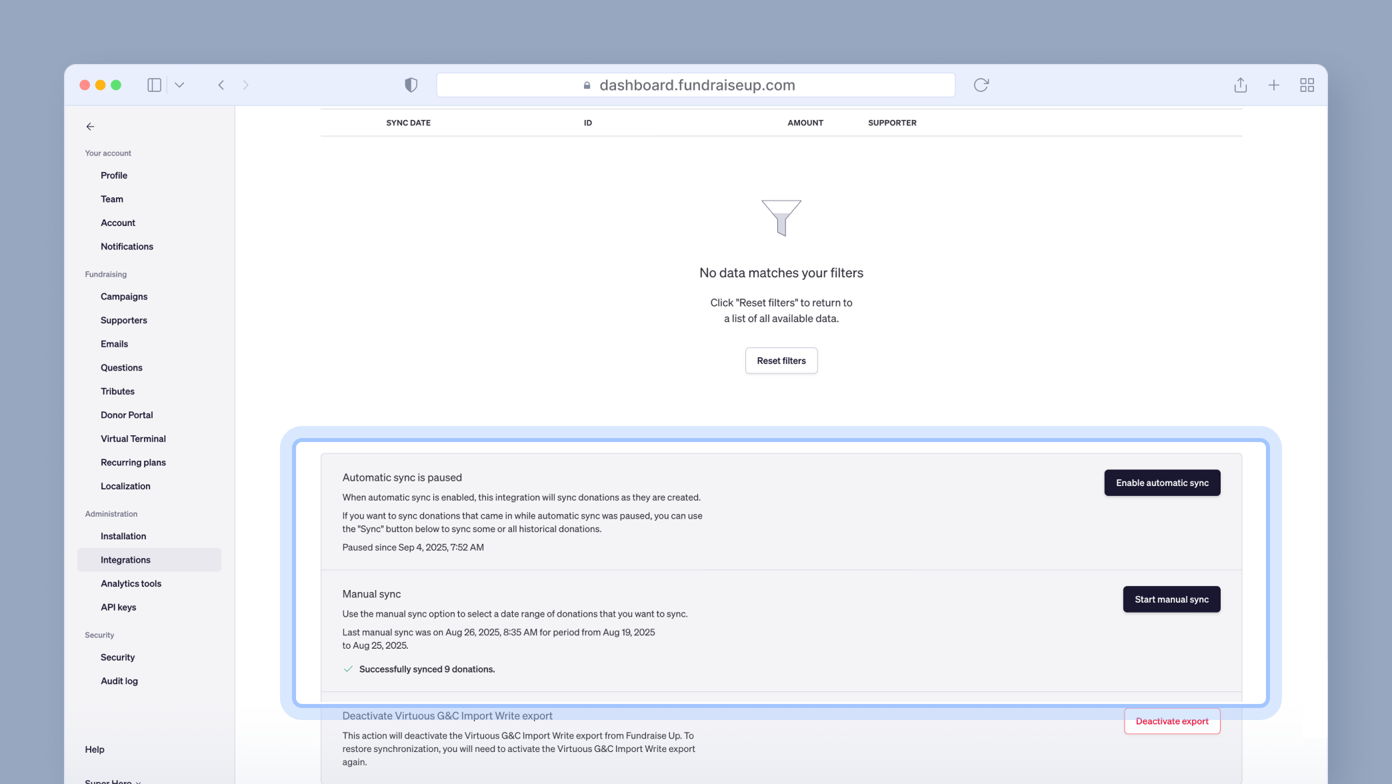Reload the page with refresh icon
The width and height of the screenshot is (1392, 784).
click(981, 85)
